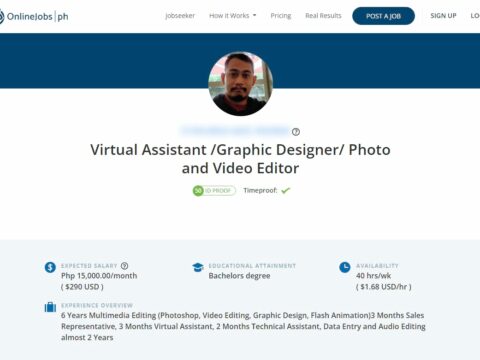
Task: Select the '40 hrs/wk' text
Action: (373, 276)
